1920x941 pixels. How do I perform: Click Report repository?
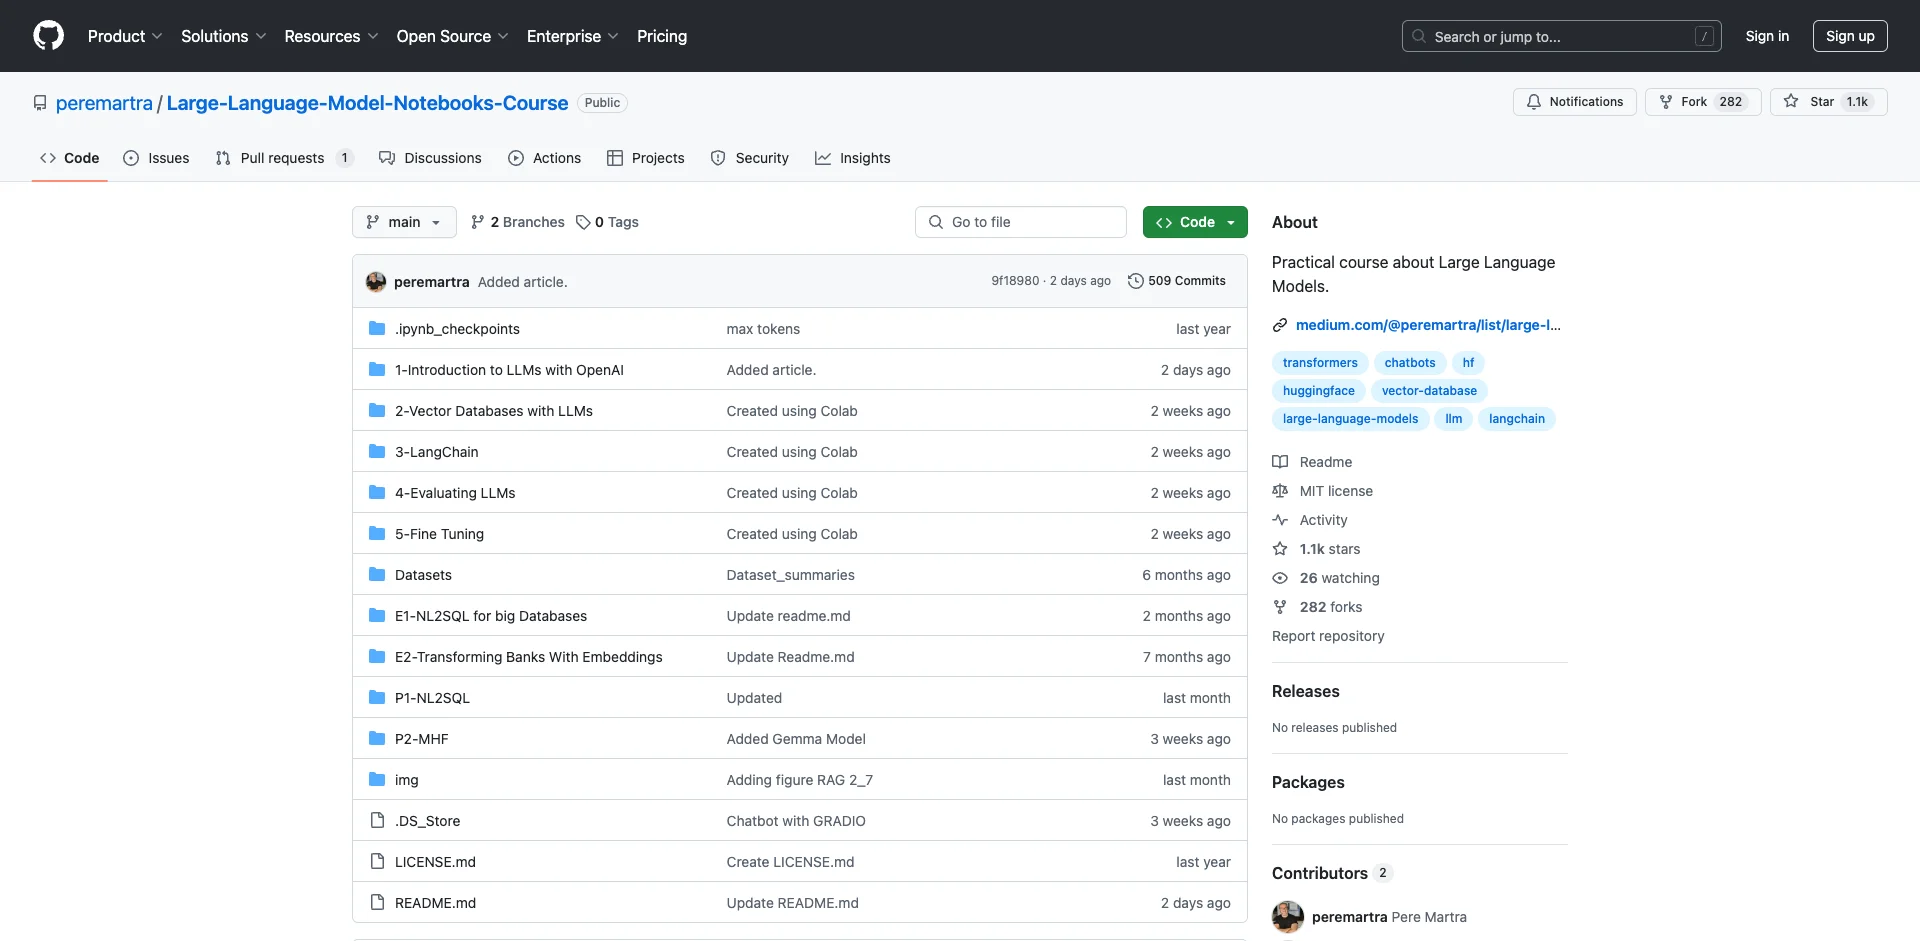click(1328, 636)
